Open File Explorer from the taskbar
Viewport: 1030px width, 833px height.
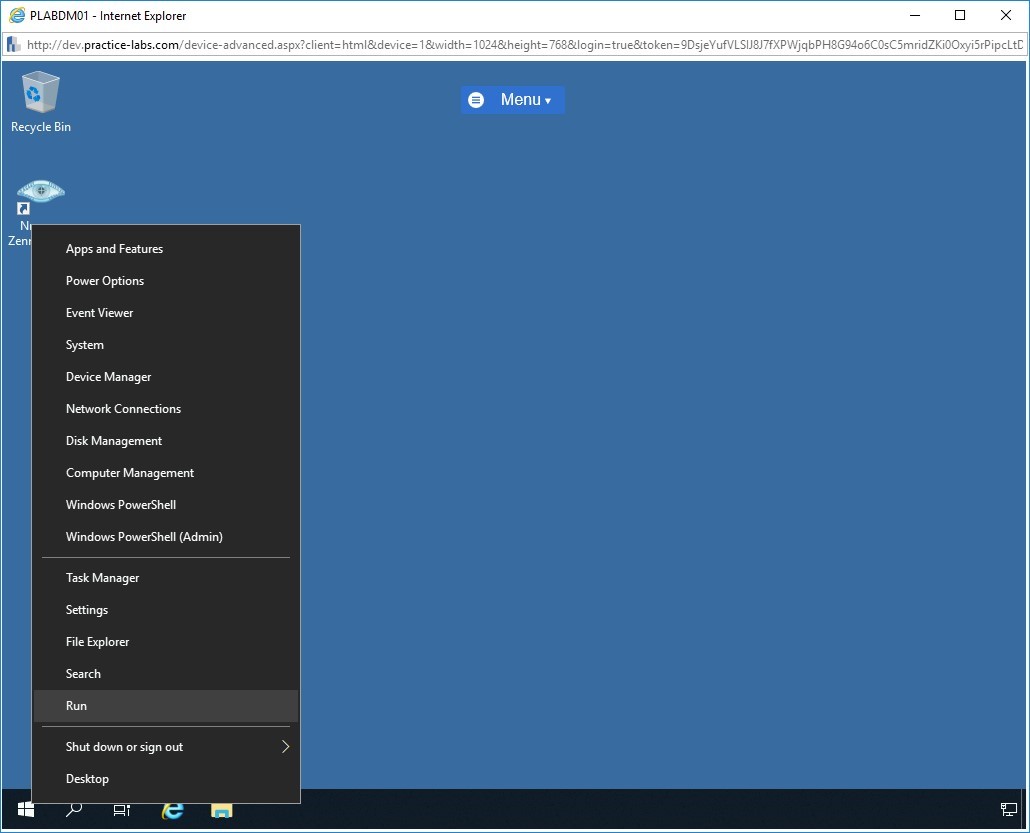click(x=220, y=809)
